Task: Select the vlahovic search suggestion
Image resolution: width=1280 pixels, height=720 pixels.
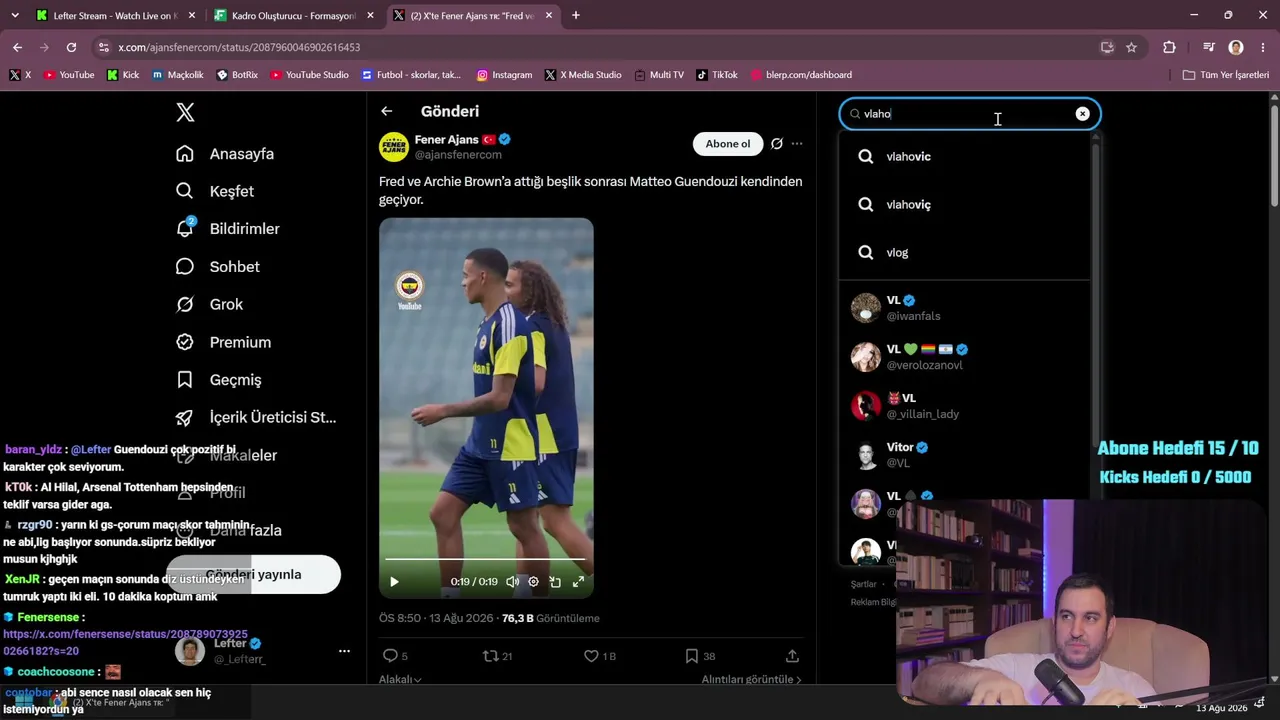Action: (x=964, y=156)
